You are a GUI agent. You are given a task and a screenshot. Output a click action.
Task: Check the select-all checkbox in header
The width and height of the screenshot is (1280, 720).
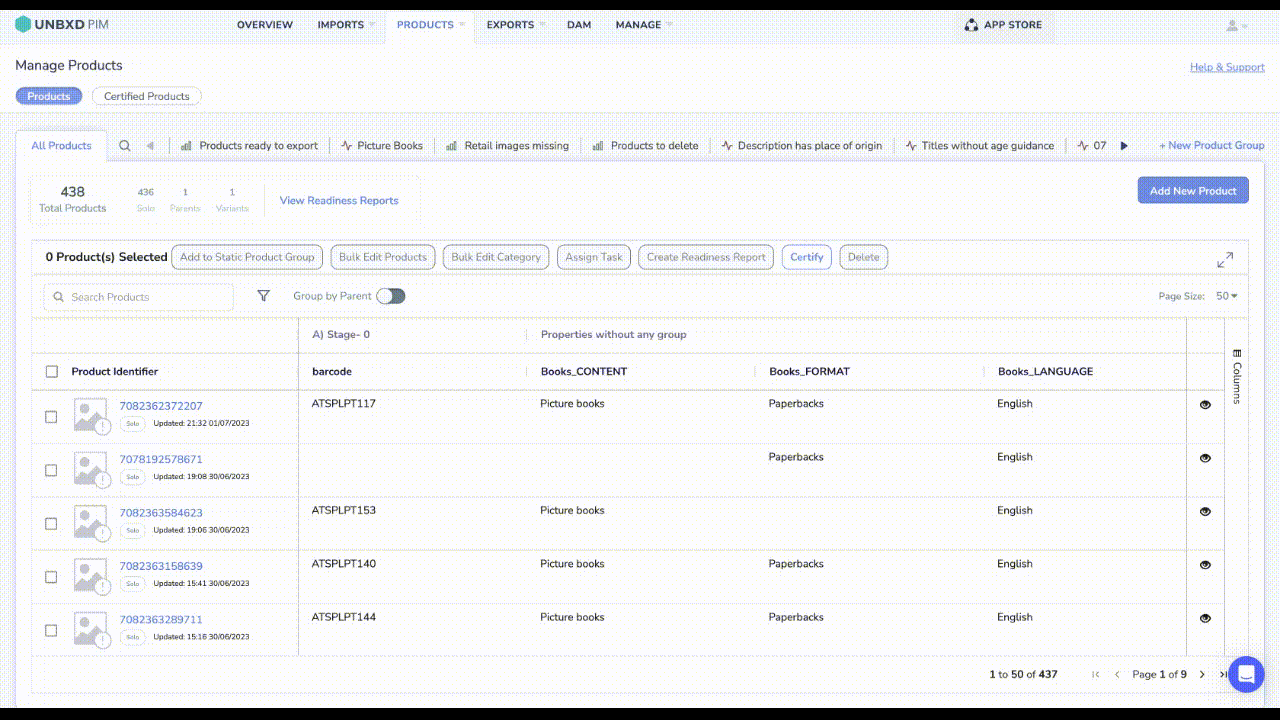[x=52, y=372]
